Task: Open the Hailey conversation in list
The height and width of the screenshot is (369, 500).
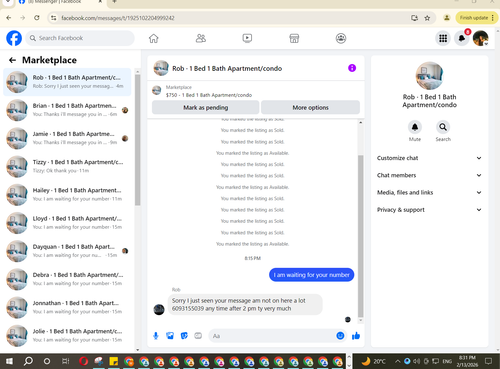Action: click(x=67, y=195)
